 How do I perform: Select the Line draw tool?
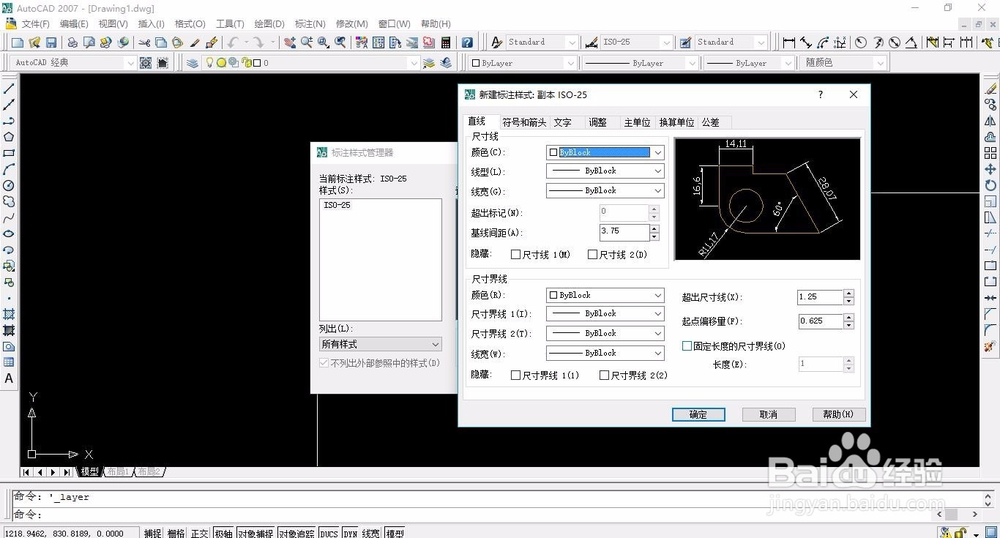point(9,88)
